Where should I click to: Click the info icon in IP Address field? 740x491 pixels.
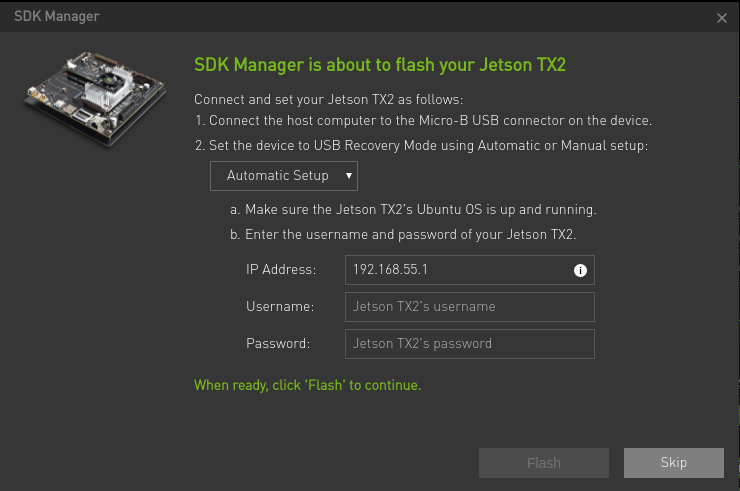579,270
